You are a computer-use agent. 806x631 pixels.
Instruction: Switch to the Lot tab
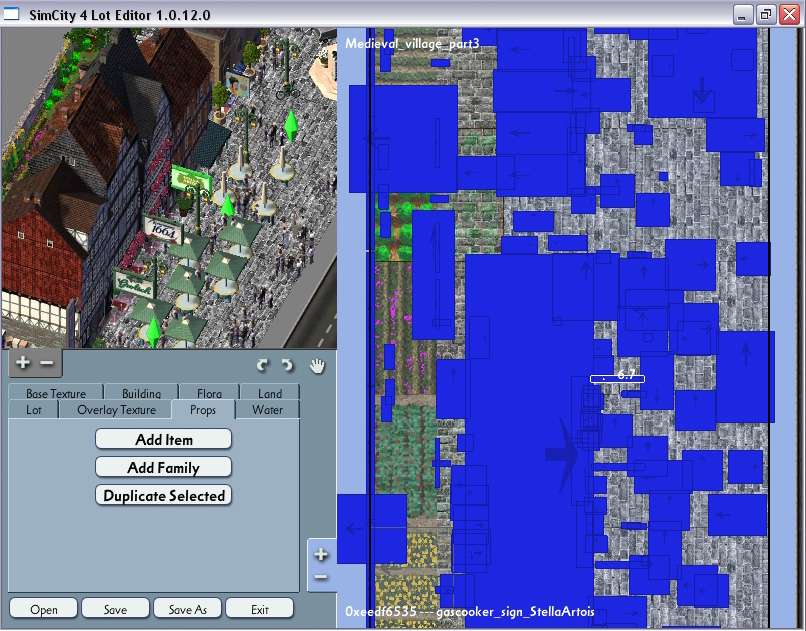click(34, 410)
